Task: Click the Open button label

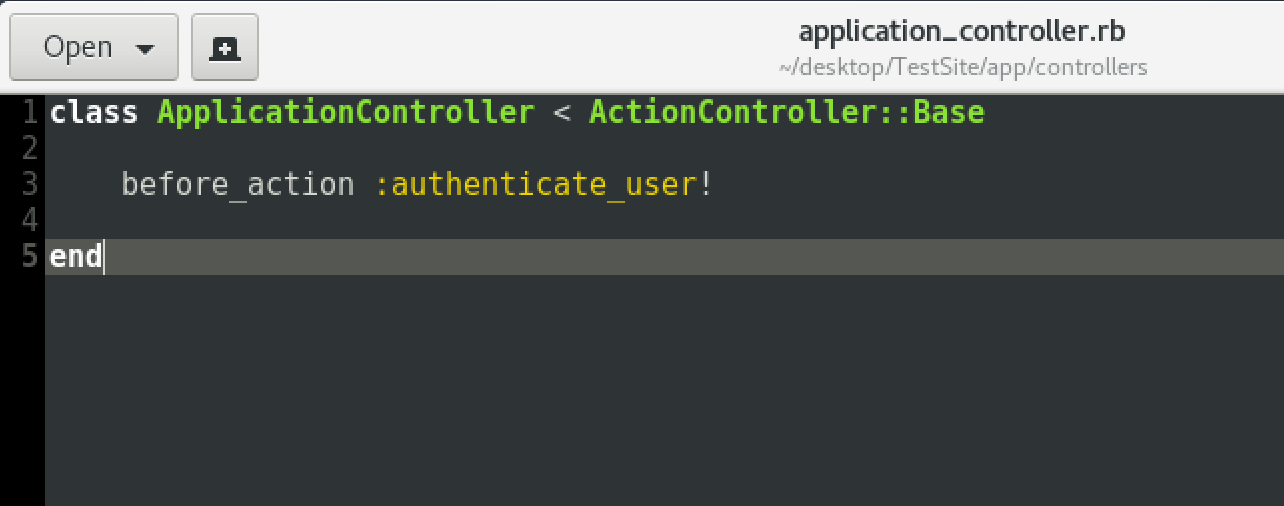Action: tap(77, 47)
